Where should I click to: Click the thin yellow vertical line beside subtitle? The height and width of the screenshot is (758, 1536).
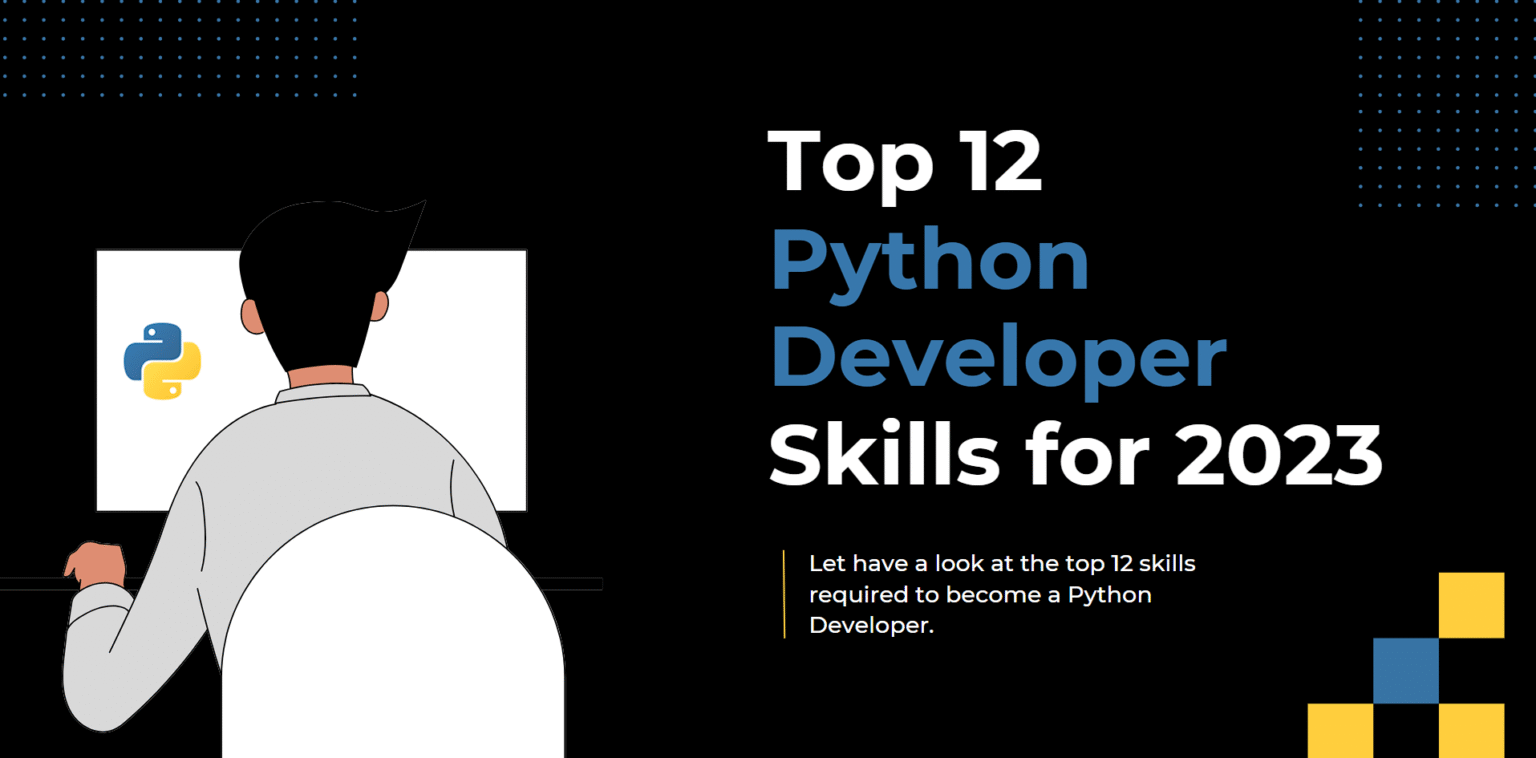click(784, 594)
